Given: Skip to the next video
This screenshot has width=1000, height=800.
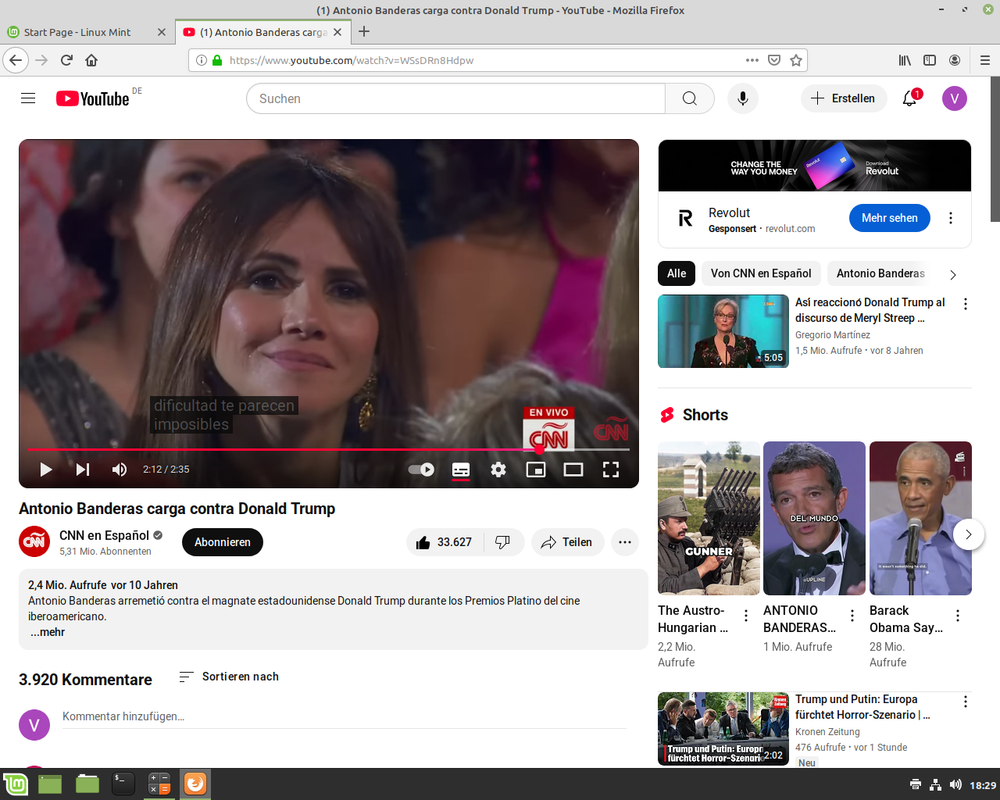Looking at the screenshot, I should coord(82,470).
